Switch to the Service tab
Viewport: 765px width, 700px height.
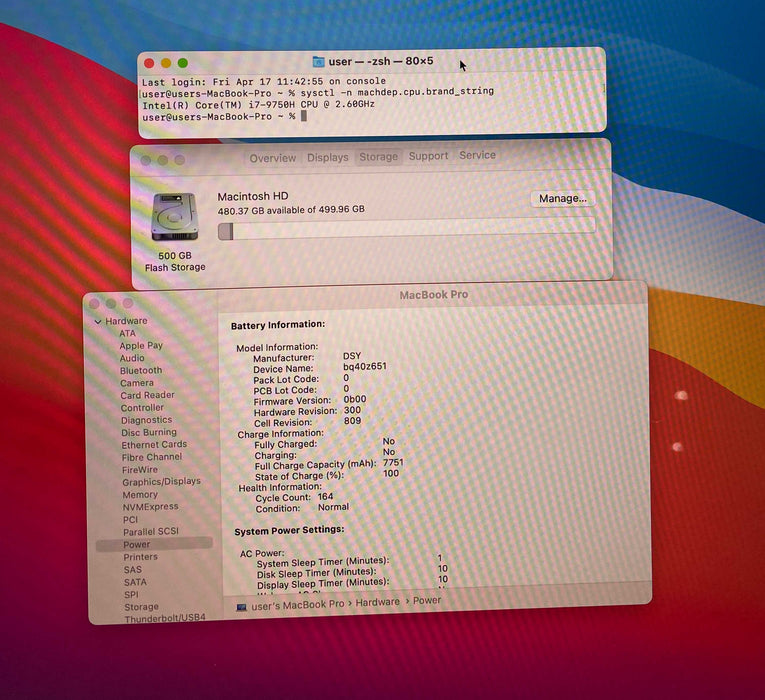click(477, 155)
